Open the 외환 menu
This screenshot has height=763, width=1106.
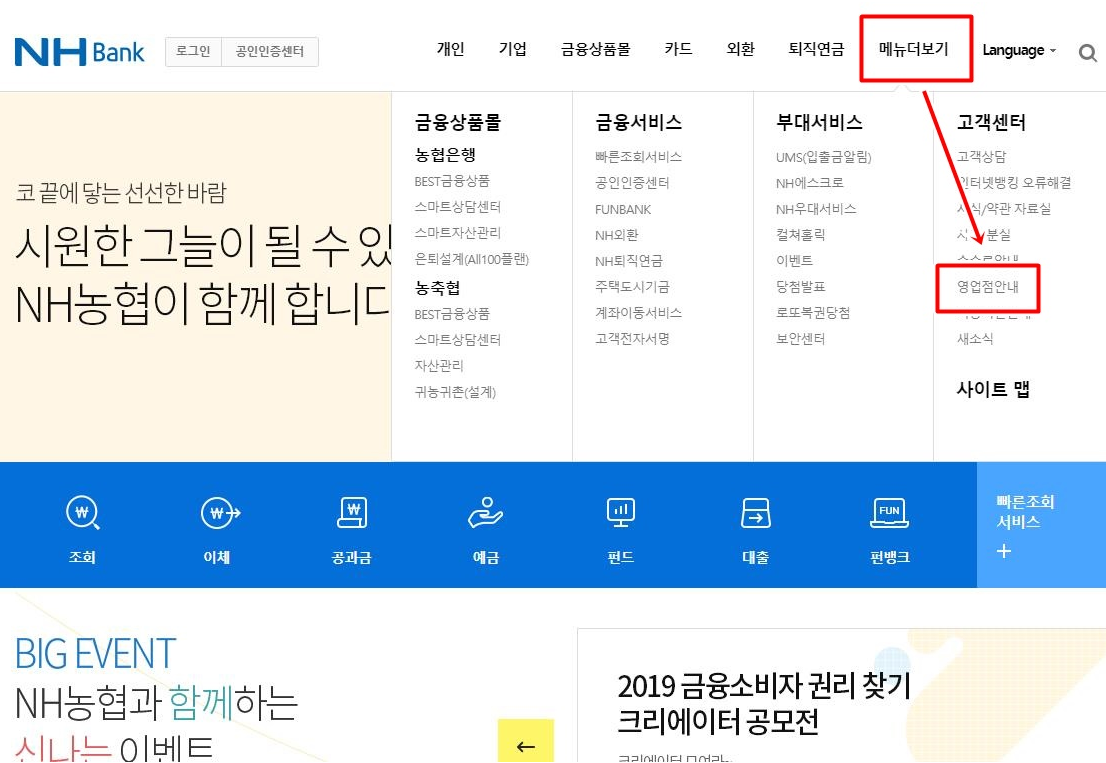click(741, 49)
